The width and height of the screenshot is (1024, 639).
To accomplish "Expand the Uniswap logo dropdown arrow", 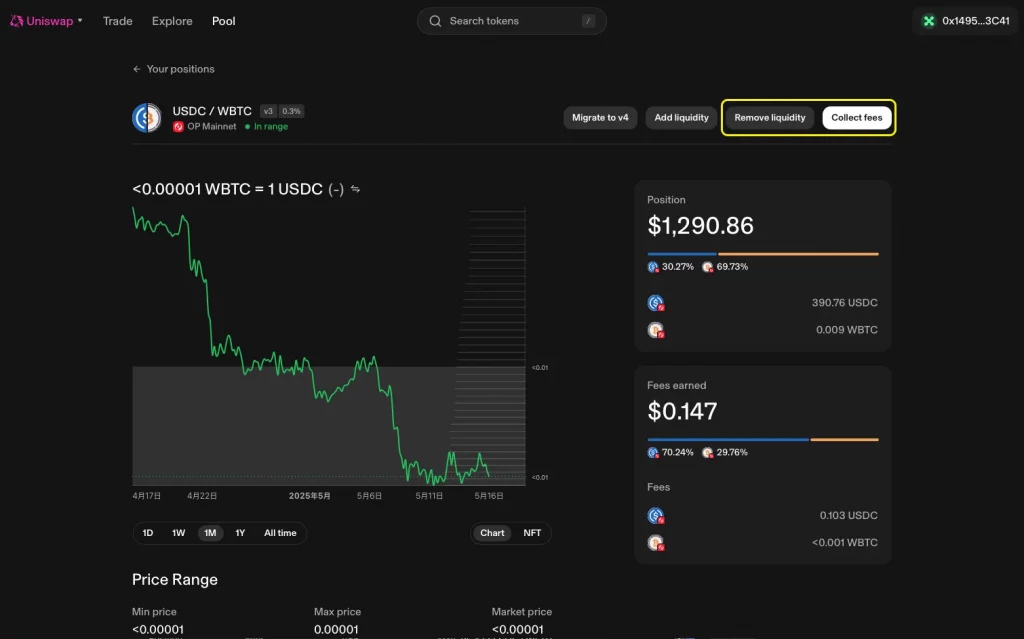I will tap(80, 20).
